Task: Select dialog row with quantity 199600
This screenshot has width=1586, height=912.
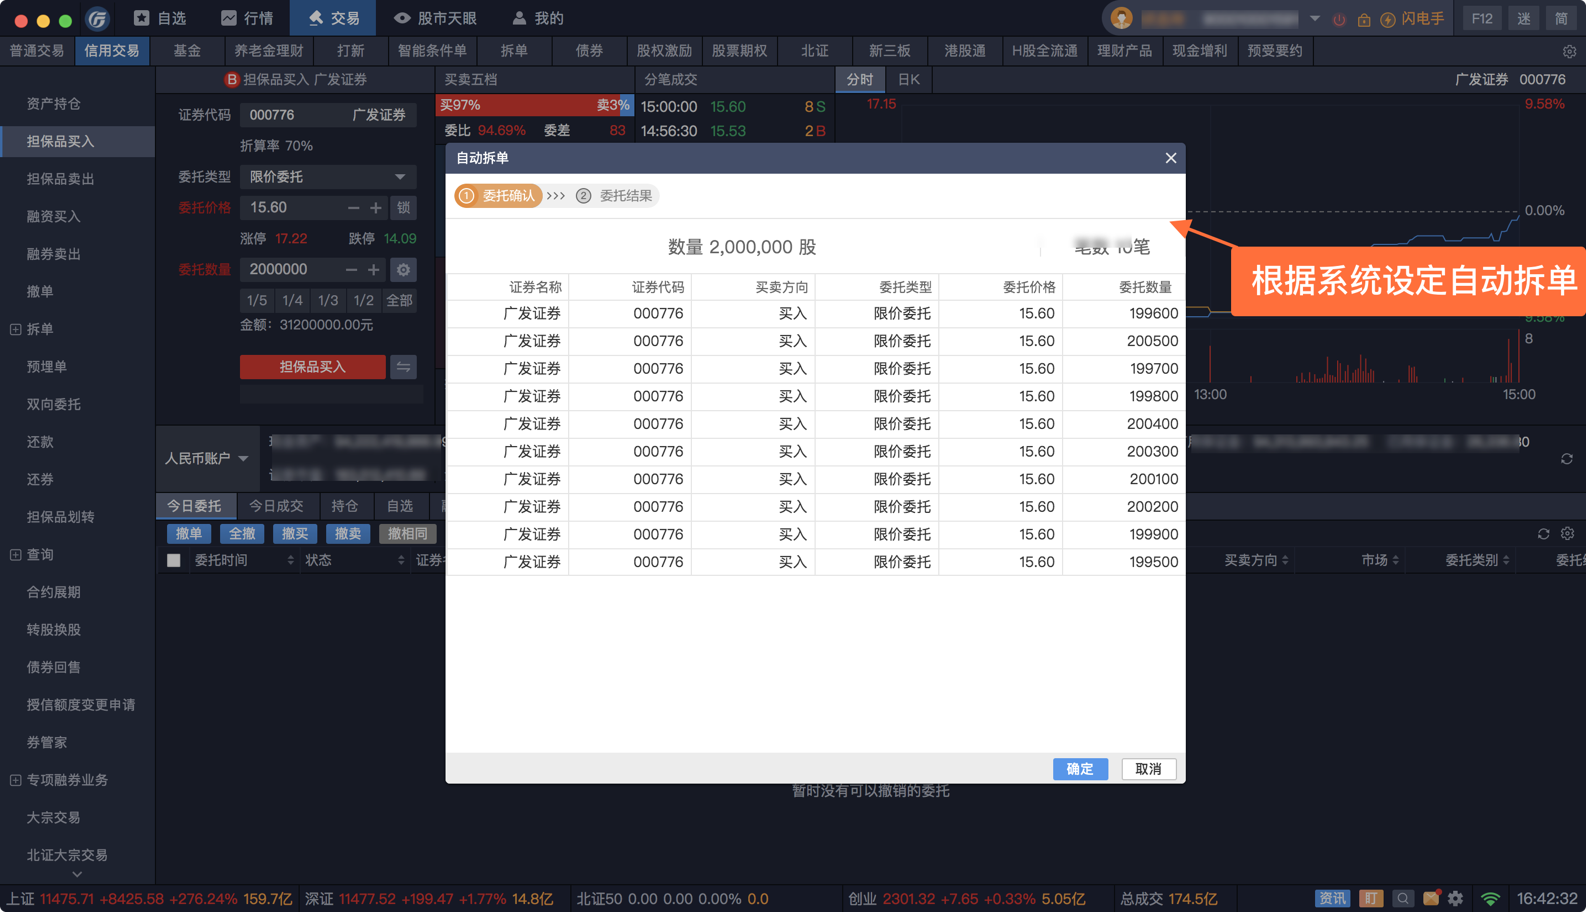Action: [815, 314]
